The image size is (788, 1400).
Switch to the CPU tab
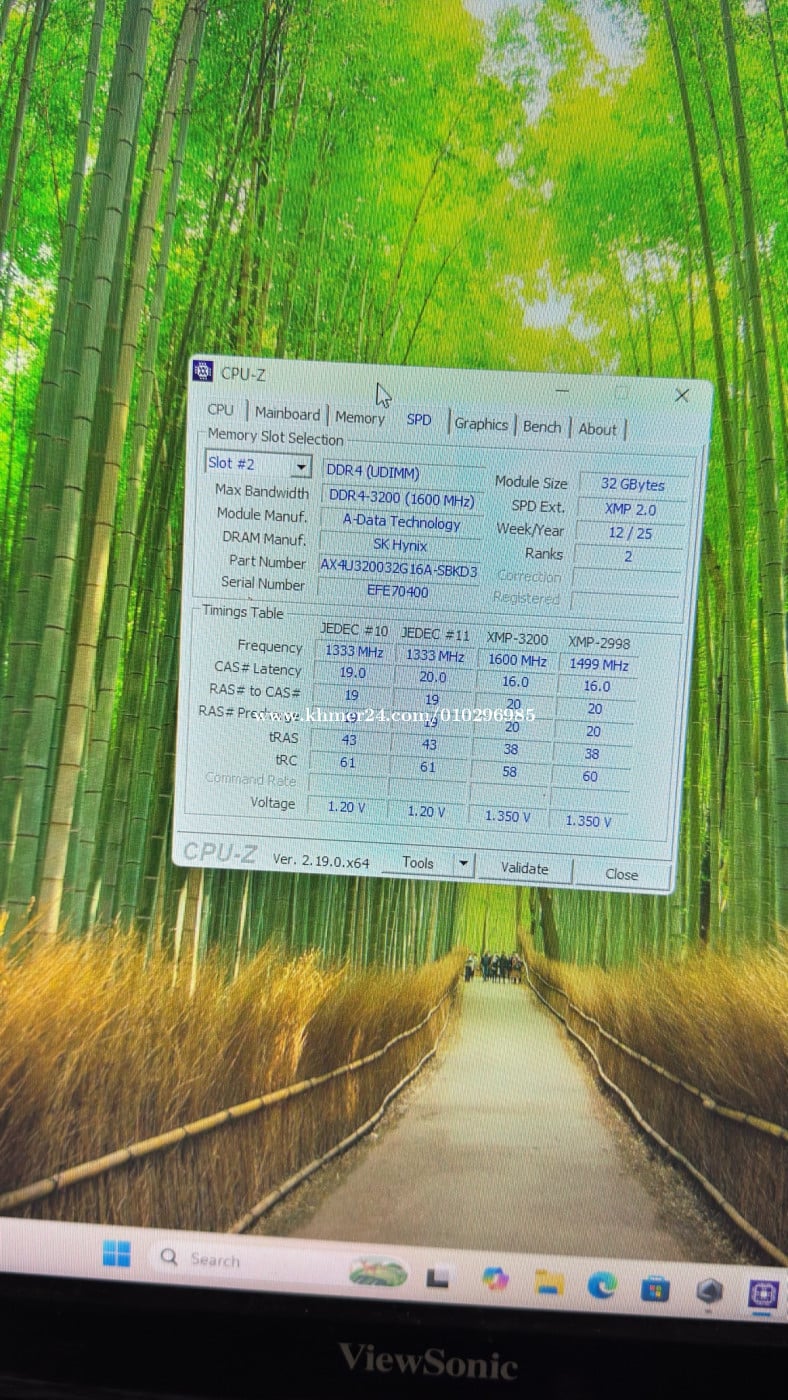221,410
